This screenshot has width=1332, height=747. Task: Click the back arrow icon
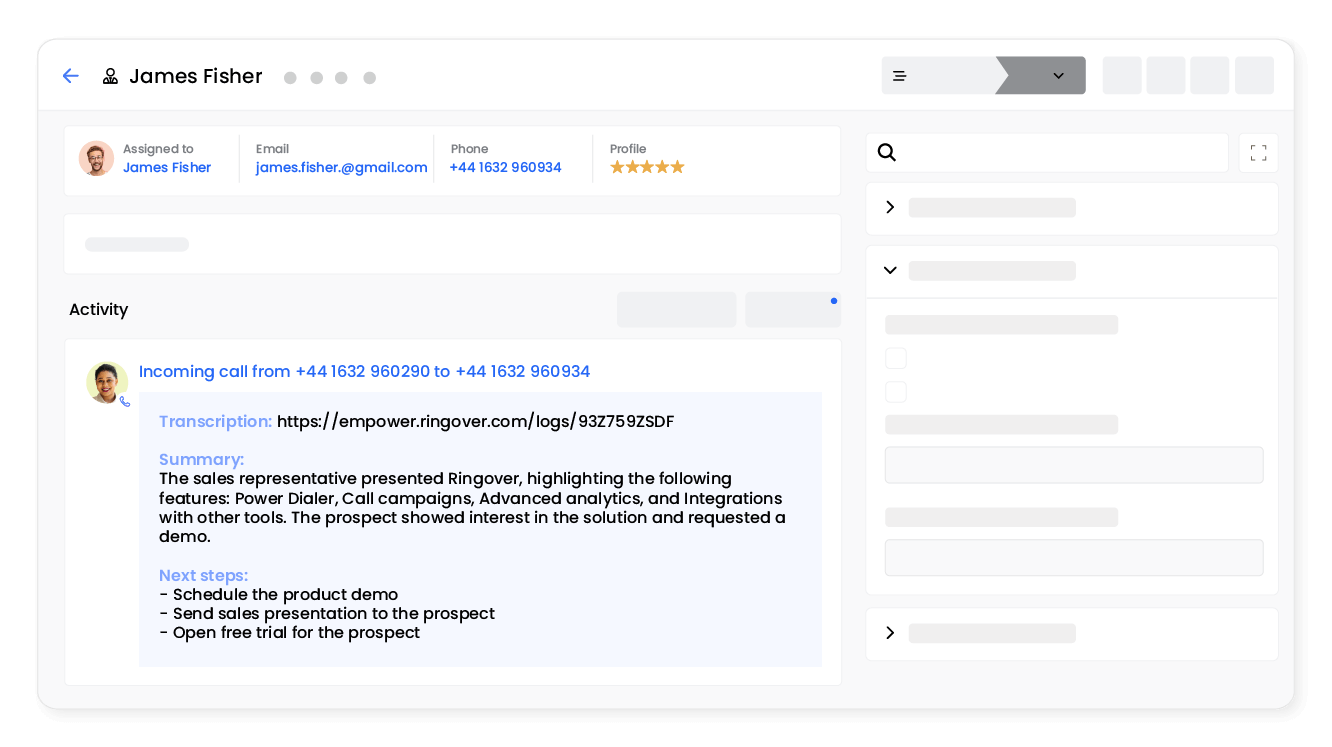70,76
